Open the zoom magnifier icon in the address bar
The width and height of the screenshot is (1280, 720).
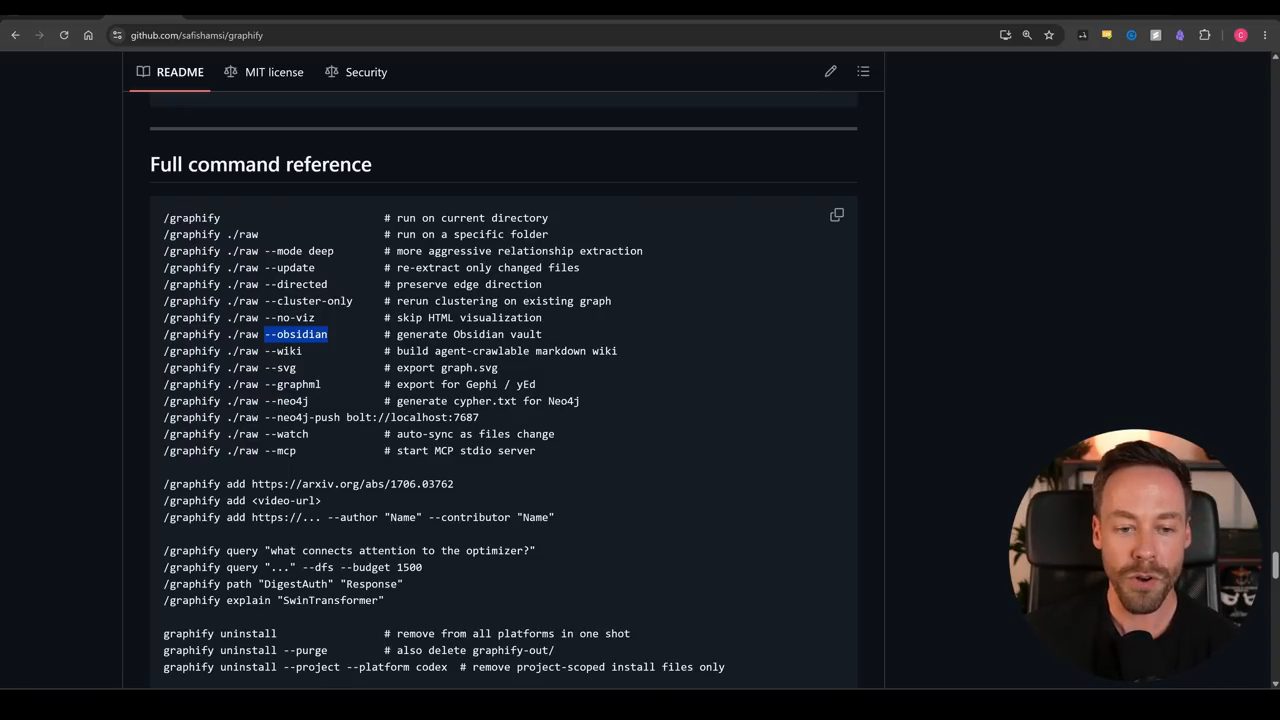1027,35
